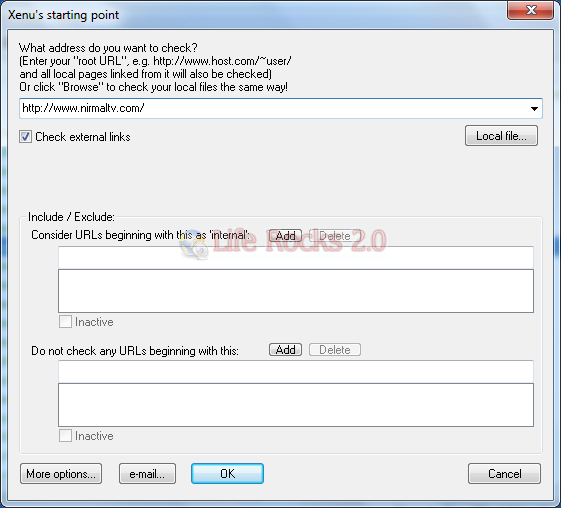
Task: Toggle Inactive checkbox under excluded URLs list
Action: 65,436
